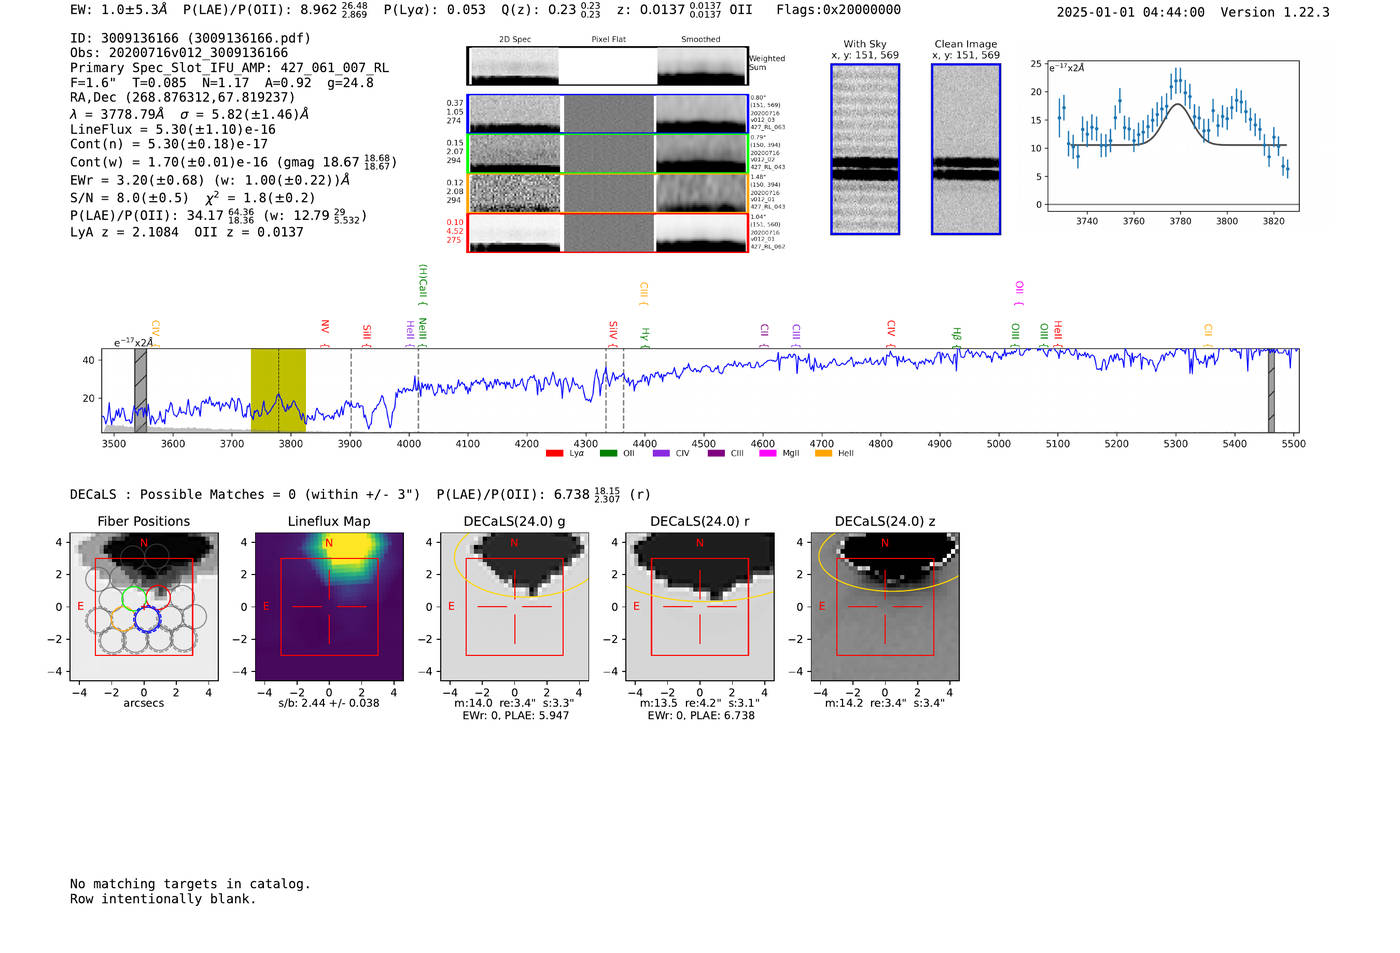
Task: Click the 'ID: 3009136166 (3009136166.pdf)' line
Action: coord(190,38)
